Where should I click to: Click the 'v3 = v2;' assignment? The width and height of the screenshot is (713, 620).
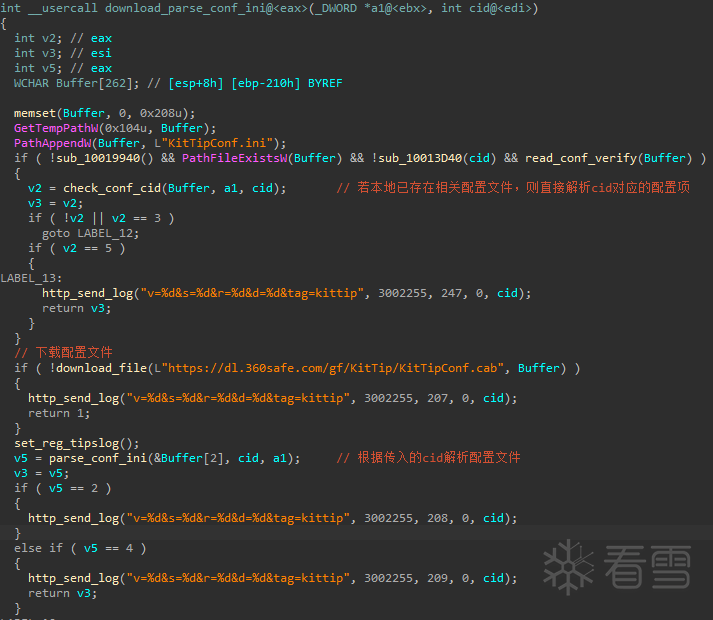pyautogui.click(x=56, y=203)
